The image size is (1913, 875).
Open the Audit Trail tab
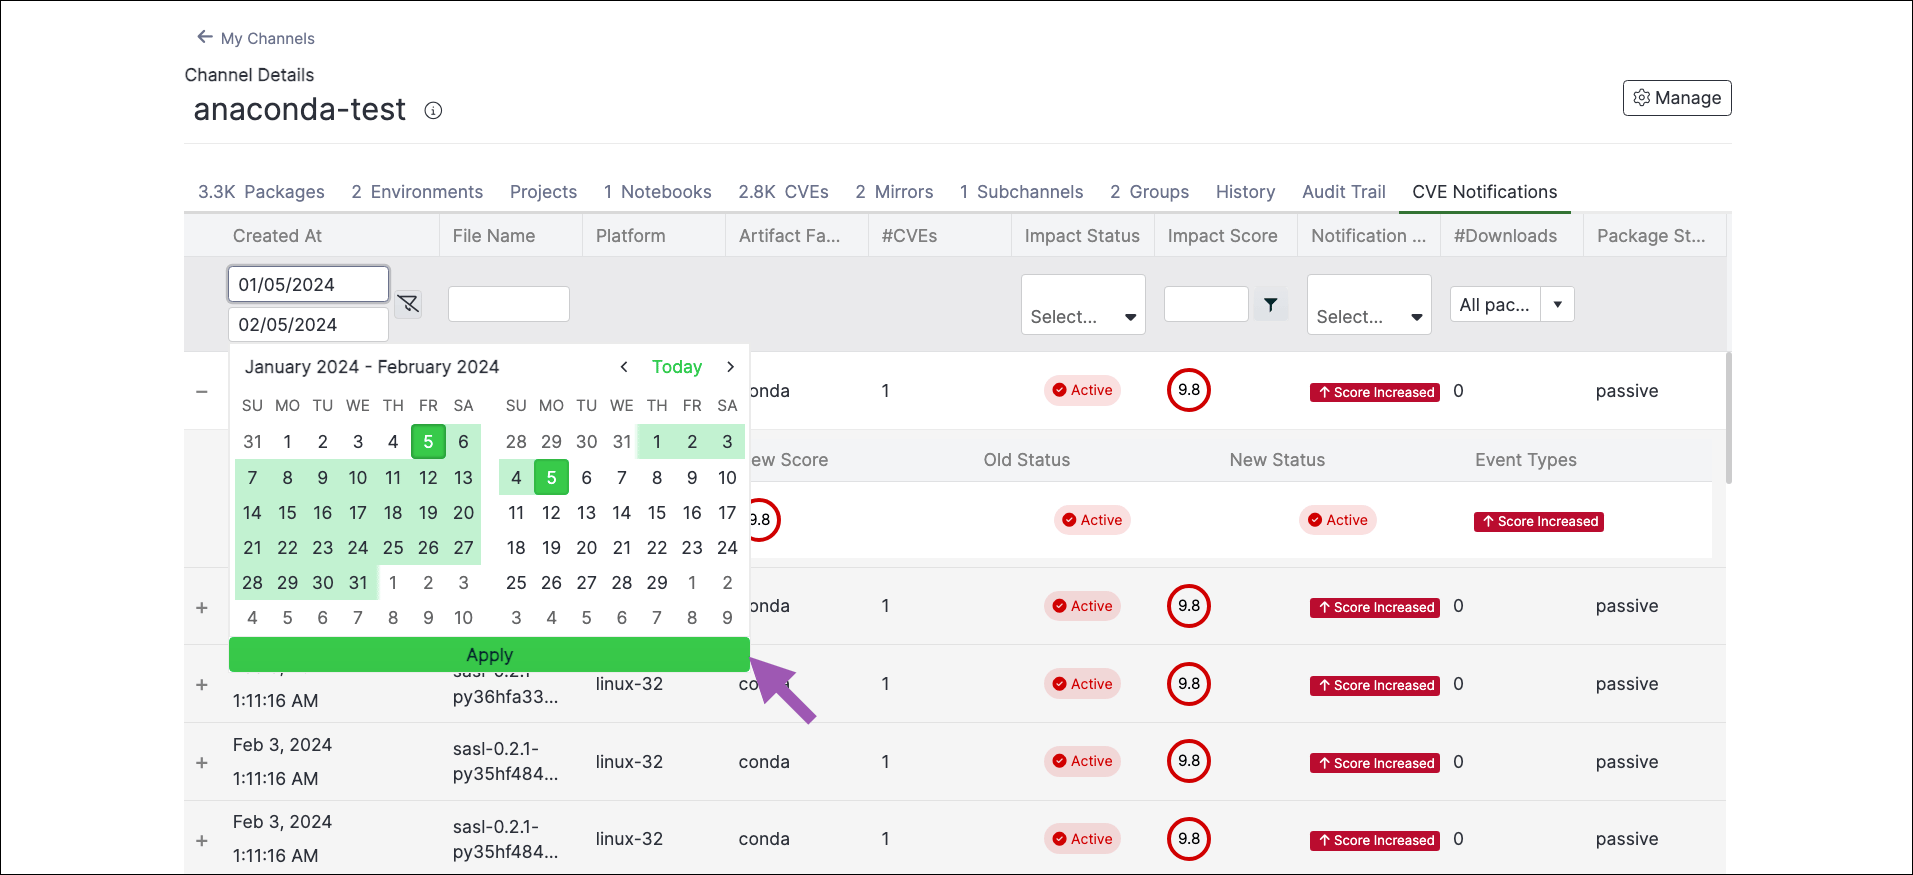point(1343,192)
